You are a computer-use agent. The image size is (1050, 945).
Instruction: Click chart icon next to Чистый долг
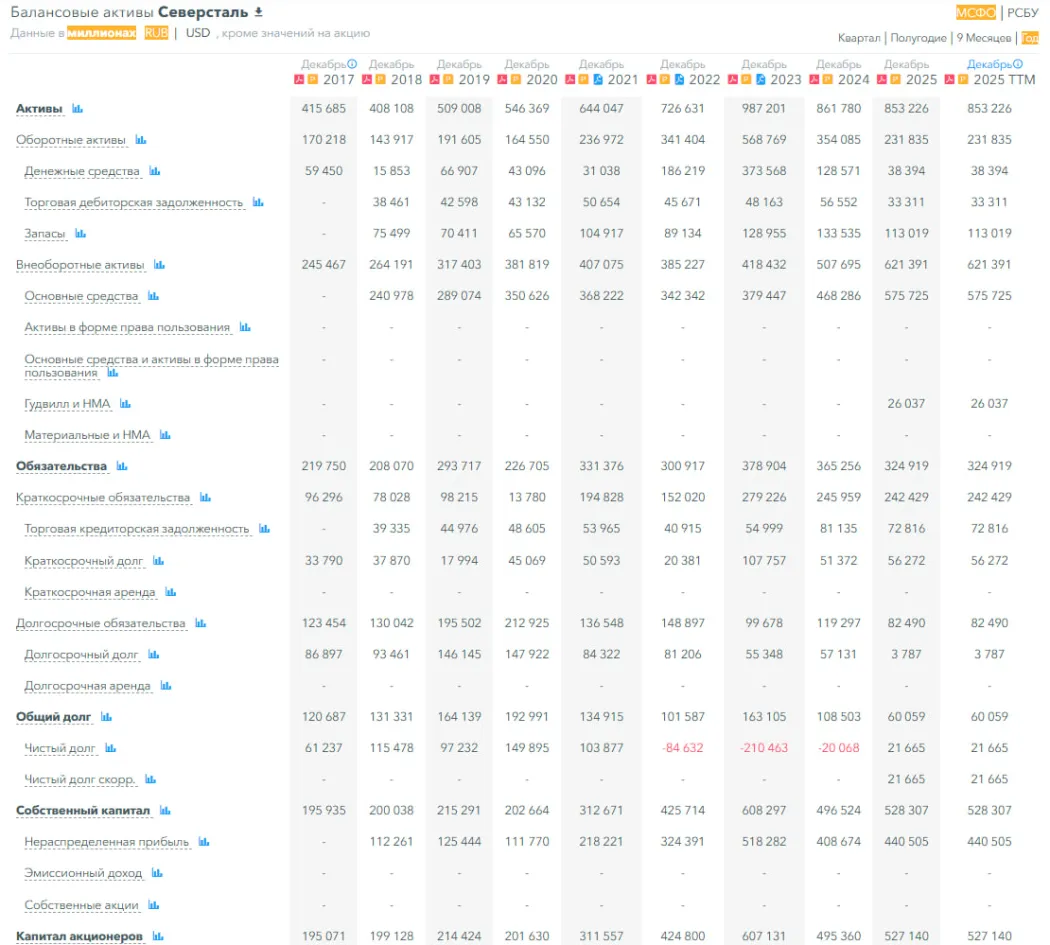click(x=111, y=748)
